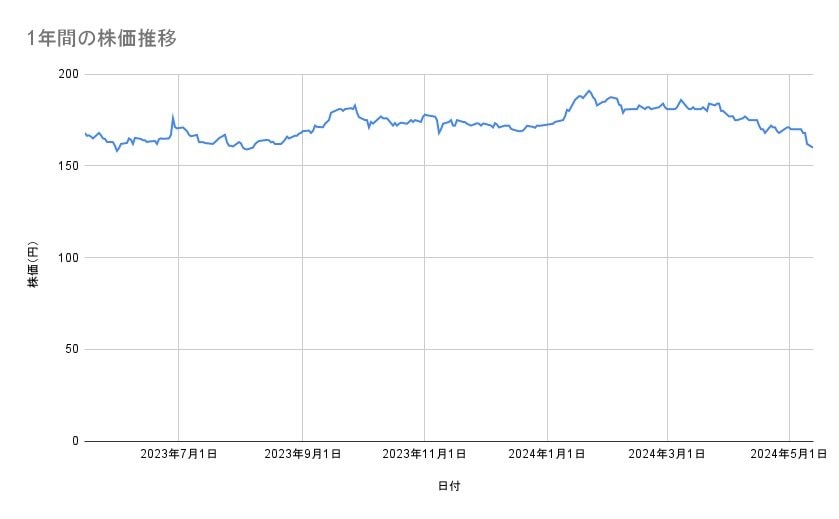839x519 pixels.
Task: Click the 150 label on the vertical axis
Action: point(69,166)
